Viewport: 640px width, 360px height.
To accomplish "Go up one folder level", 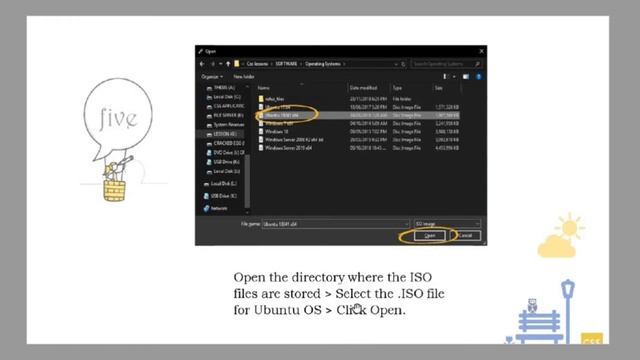I will (x=228, y=64).
